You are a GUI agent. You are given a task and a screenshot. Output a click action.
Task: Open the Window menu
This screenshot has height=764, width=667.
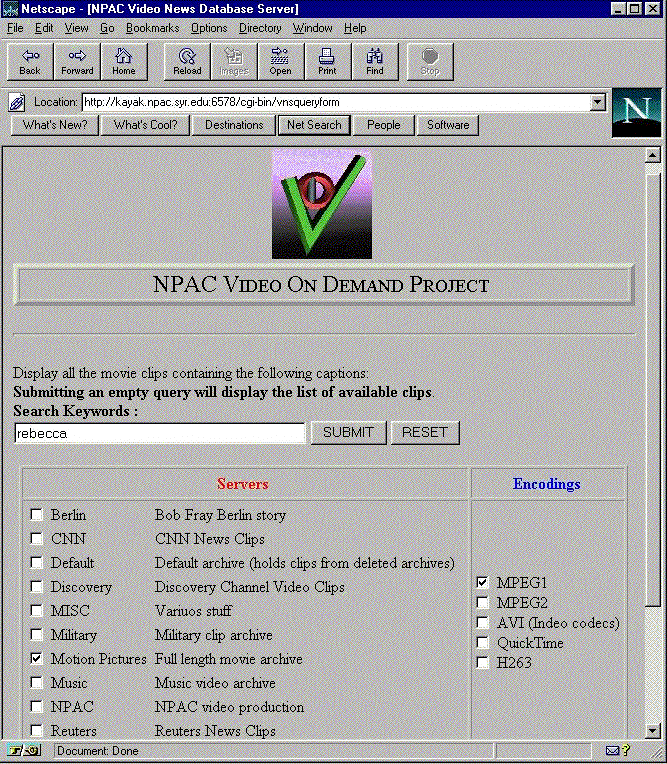pyautogui.click(x=312, y=28)
